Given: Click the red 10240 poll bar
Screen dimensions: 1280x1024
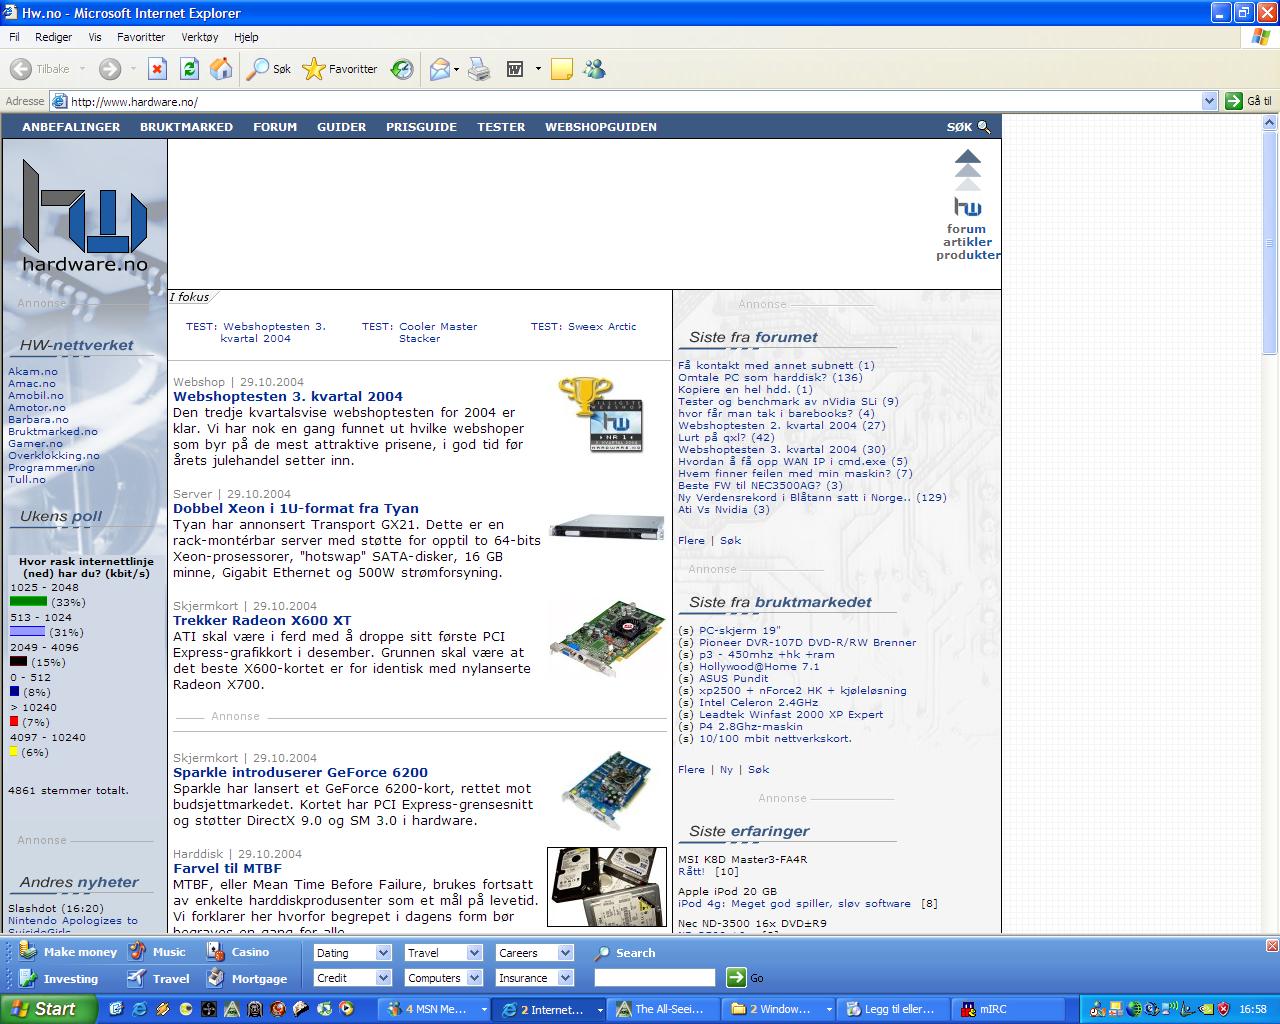Looking at the screenshot, I should point(14,722).
